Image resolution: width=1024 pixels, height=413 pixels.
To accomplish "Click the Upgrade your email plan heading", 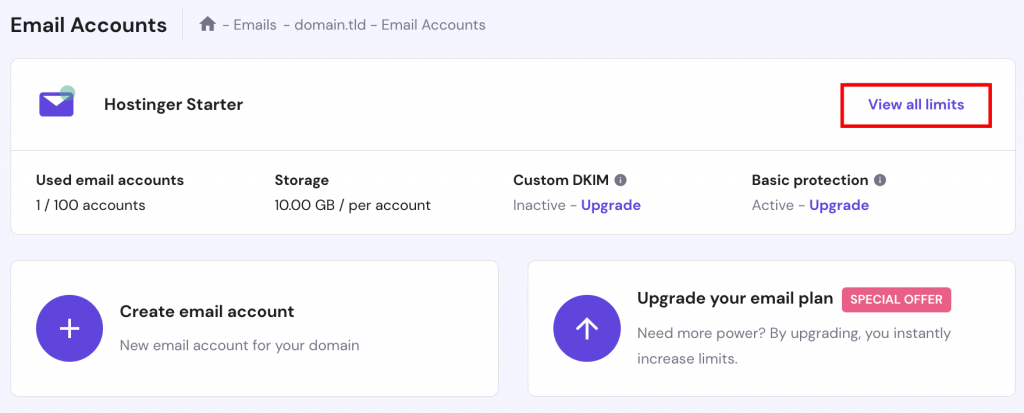I will tap(734, 299).
